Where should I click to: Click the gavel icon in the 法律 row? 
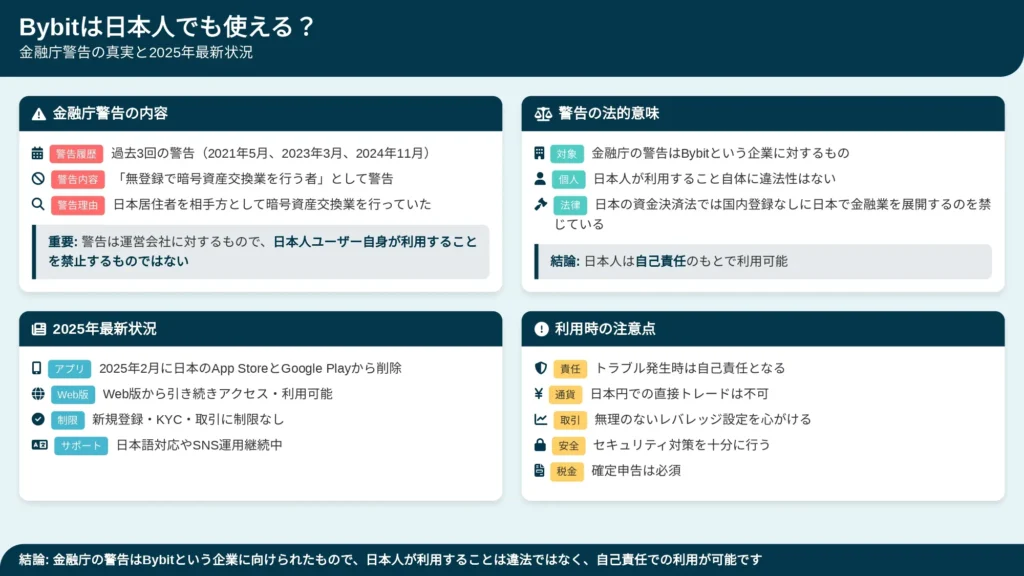point(541,204)
